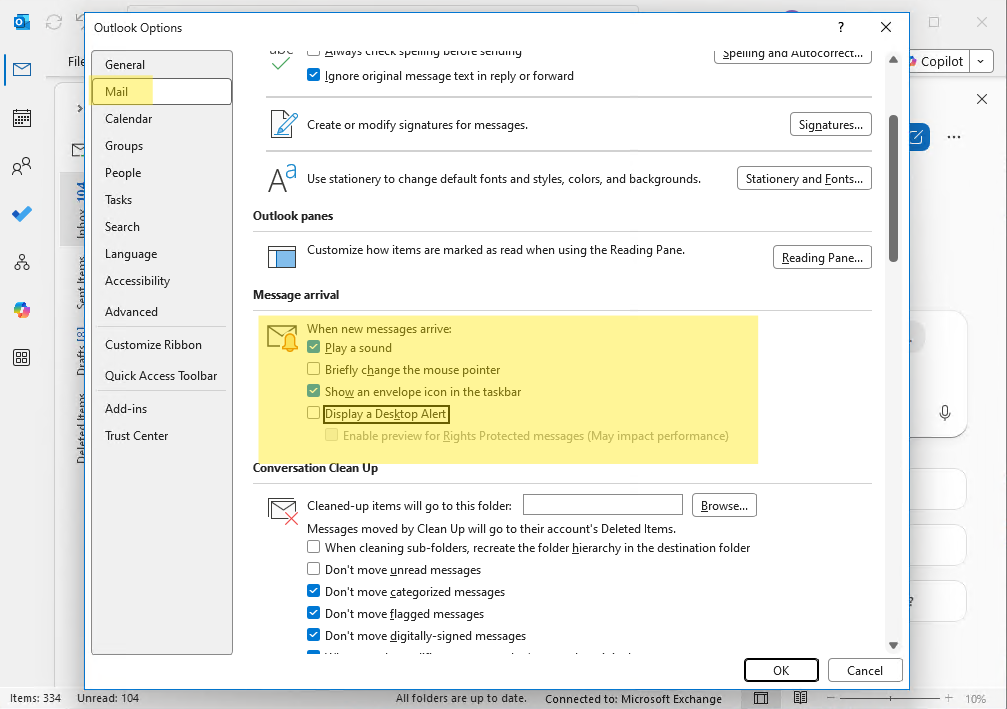Expand the Copilot dropdown arrow
The width and height of the screenshot is (1007, 709).
click(x=981, y=61)
